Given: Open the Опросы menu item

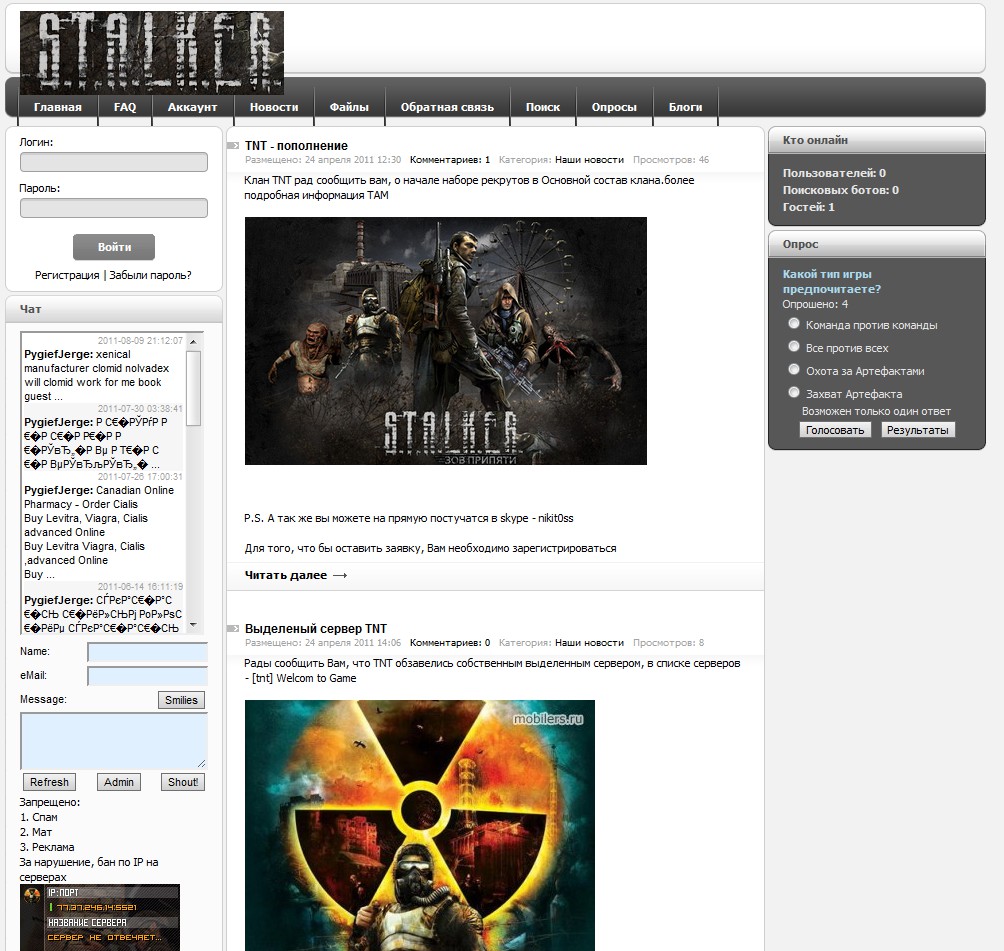Looking at the screenshot, I should pyautogui.click(x=614, y=107).
